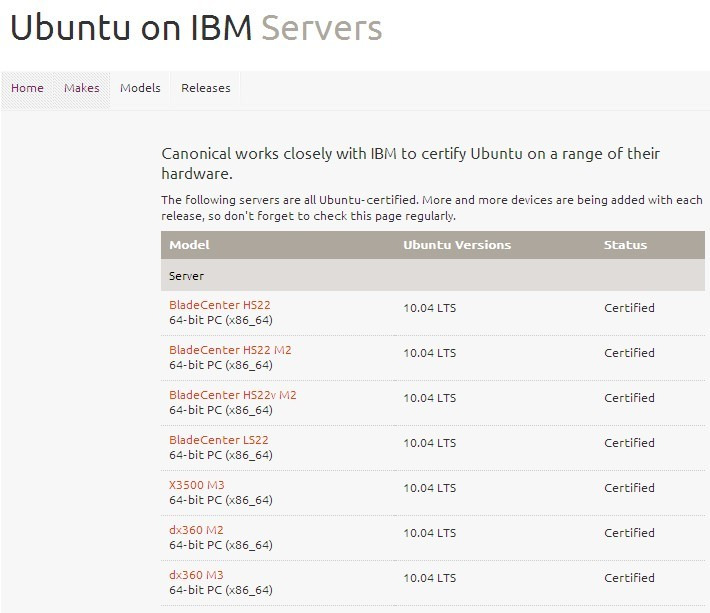This screenshot has width=710, height=613.
Task: Click 10.04 LTS in dx360 M2 row
Action: pyautogui.click(x=430, y=533)
